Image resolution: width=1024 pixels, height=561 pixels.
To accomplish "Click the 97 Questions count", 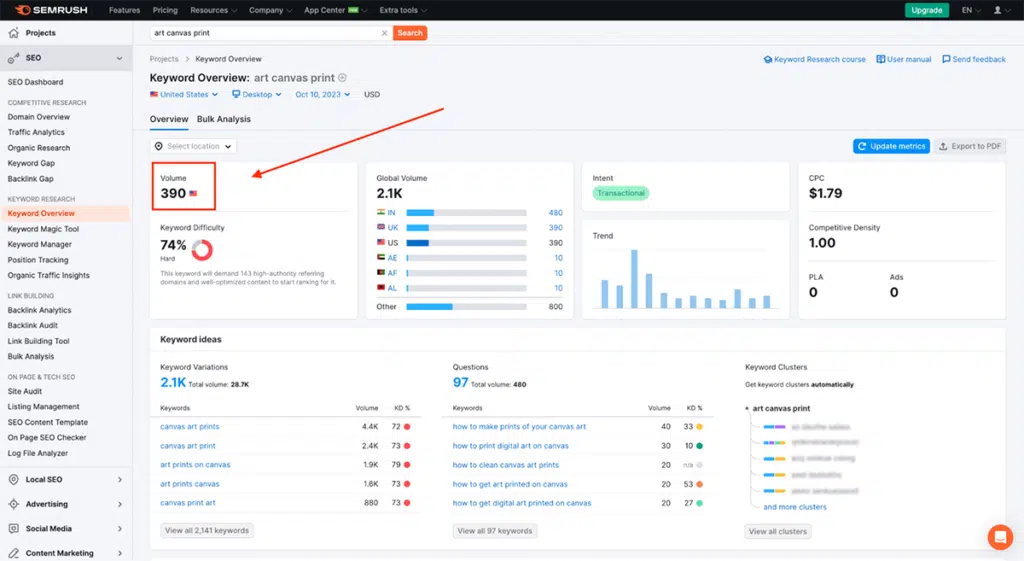I will pyautogui.click(x=460, y=383).
